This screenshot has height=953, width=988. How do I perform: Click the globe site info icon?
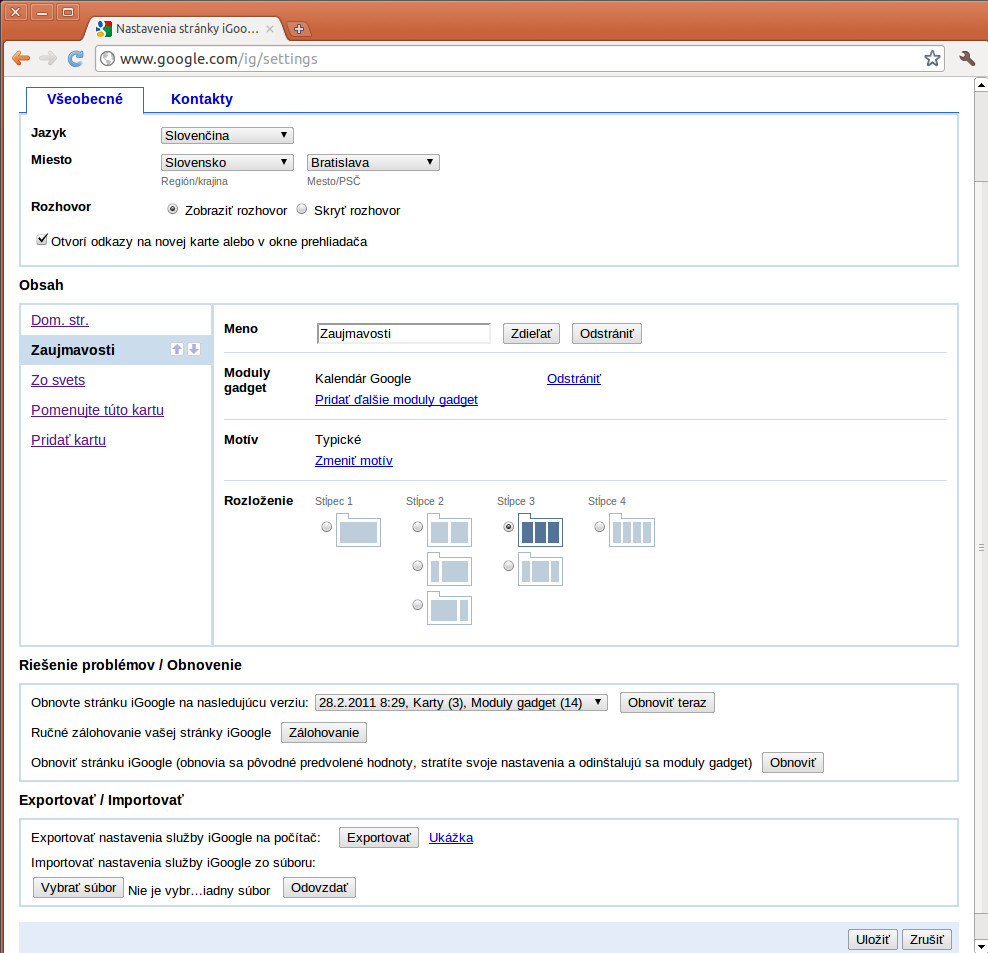(x=108, y=59)
